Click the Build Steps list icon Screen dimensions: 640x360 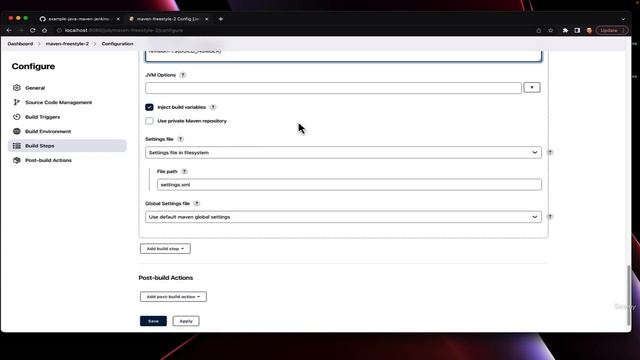(x=17, y=146)
